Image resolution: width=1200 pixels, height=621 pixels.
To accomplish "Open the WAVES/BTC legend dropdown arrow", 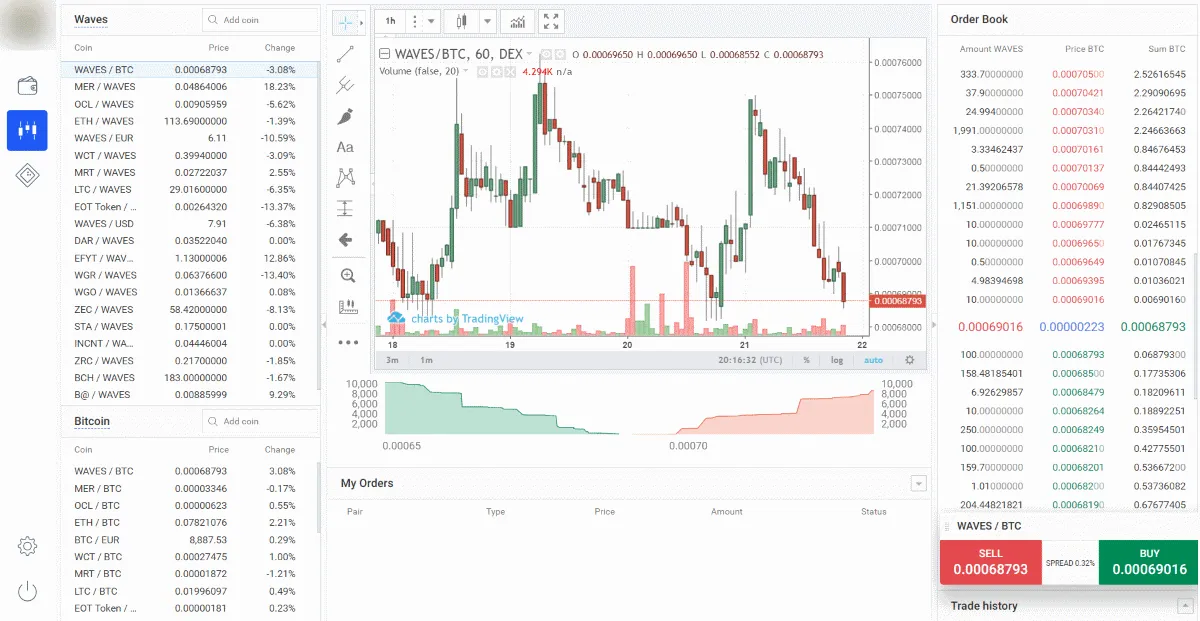I will tap(531, 55).
